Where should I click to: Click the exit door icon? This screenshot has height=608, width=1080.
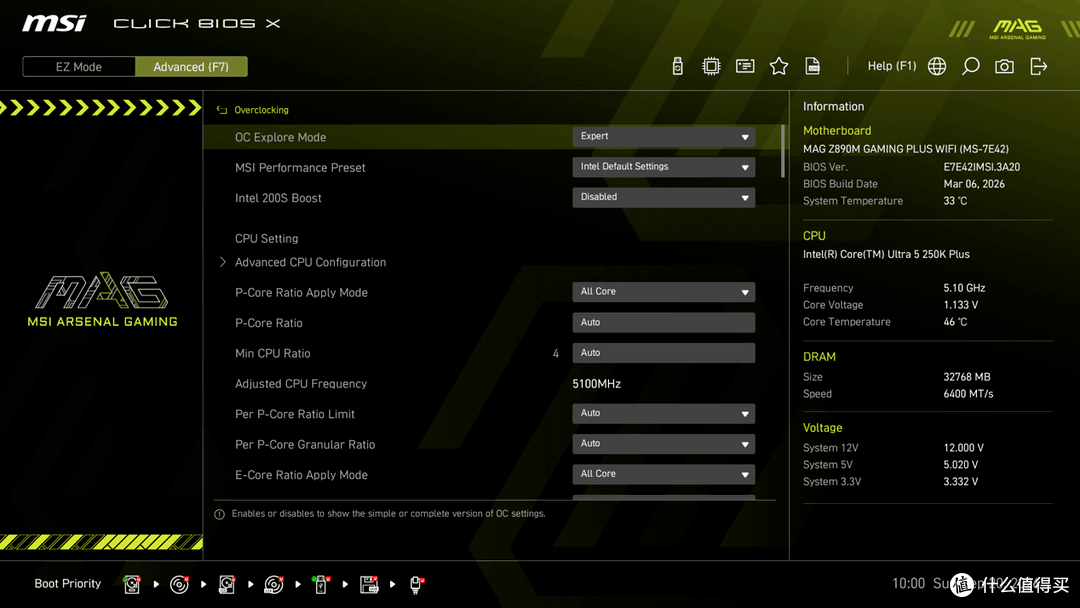pyautogui.click(x=1038, y=66)
